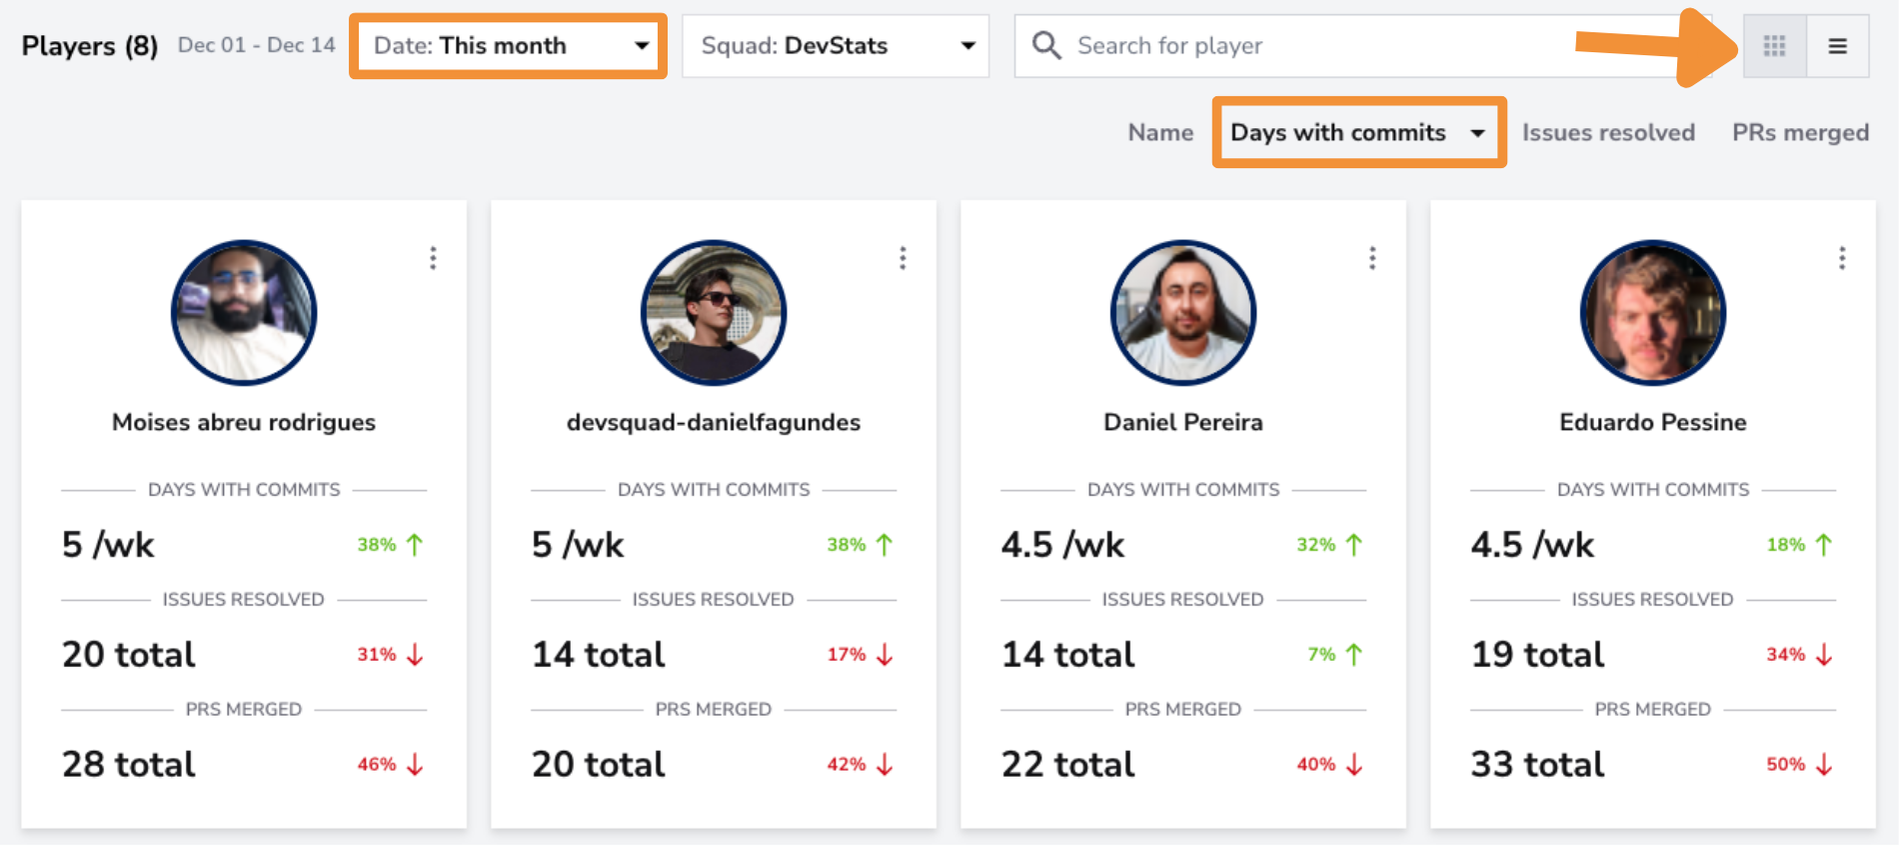
Task: Click the Eduardo Pessine player name
Action: tap(1653, 422)
